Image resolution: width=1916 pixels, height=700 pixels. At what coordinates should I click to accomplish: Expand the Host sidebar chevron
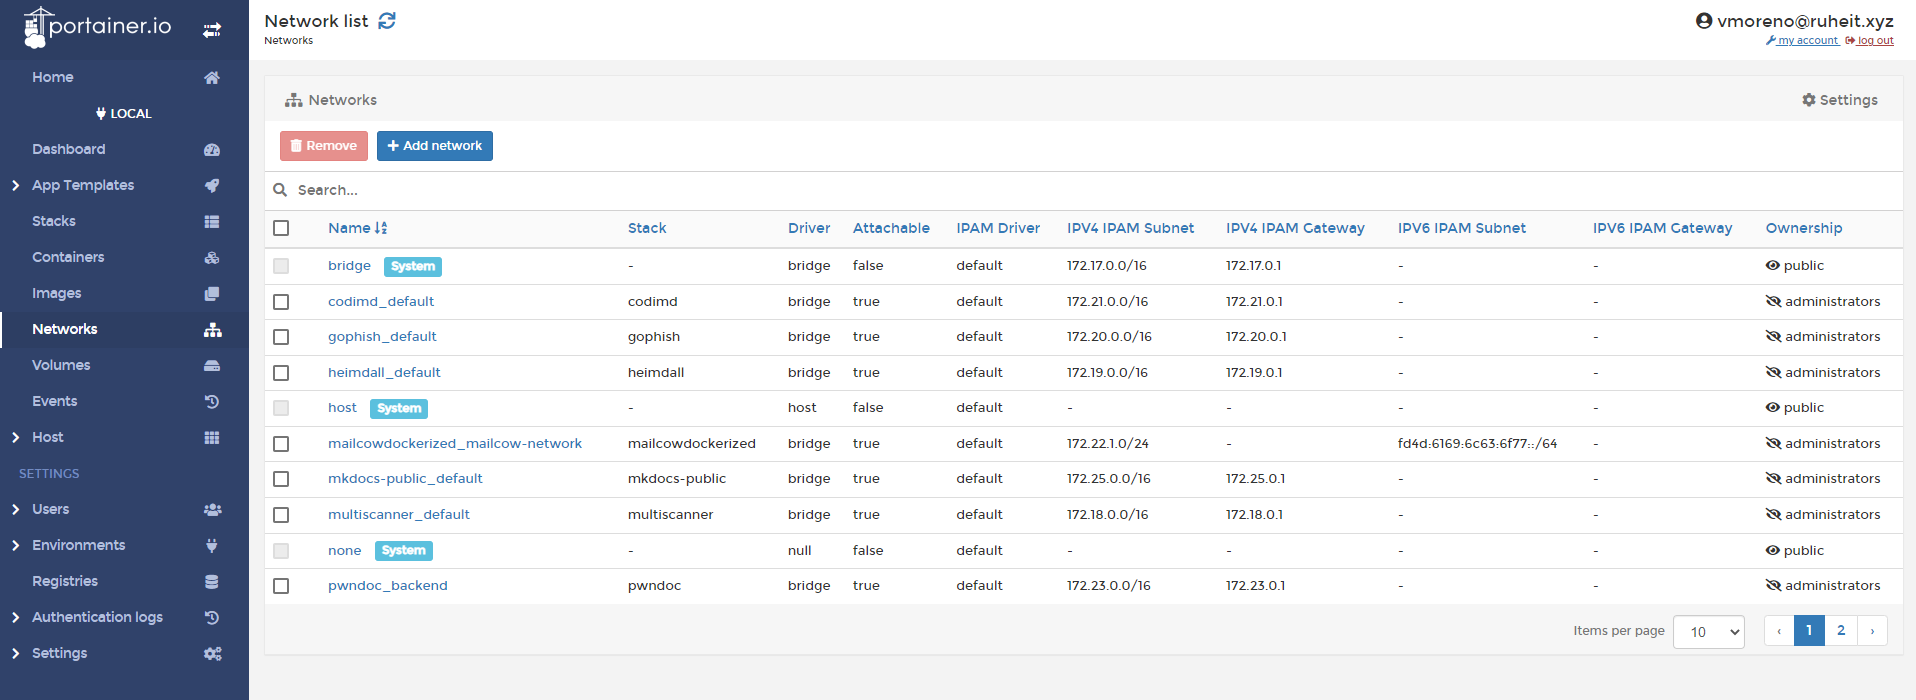coord(16,438)
